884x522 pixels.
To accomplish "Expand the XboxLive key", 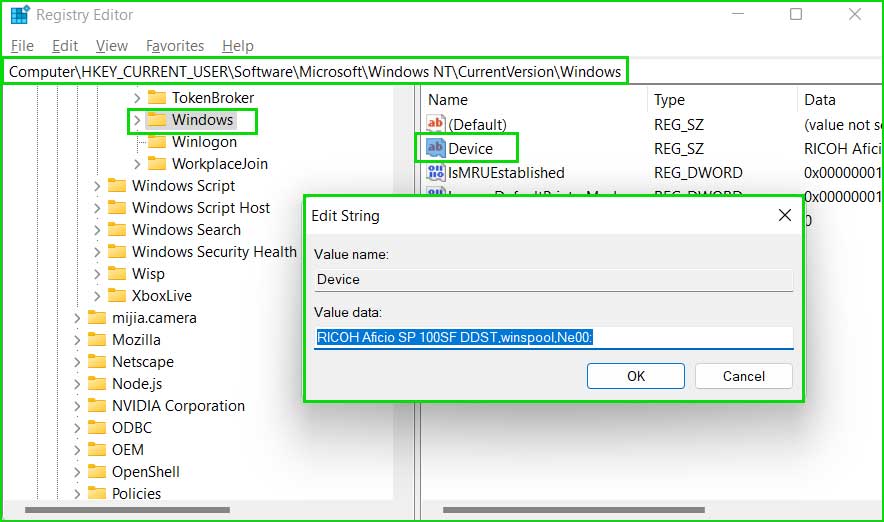I will pos(97,296).
